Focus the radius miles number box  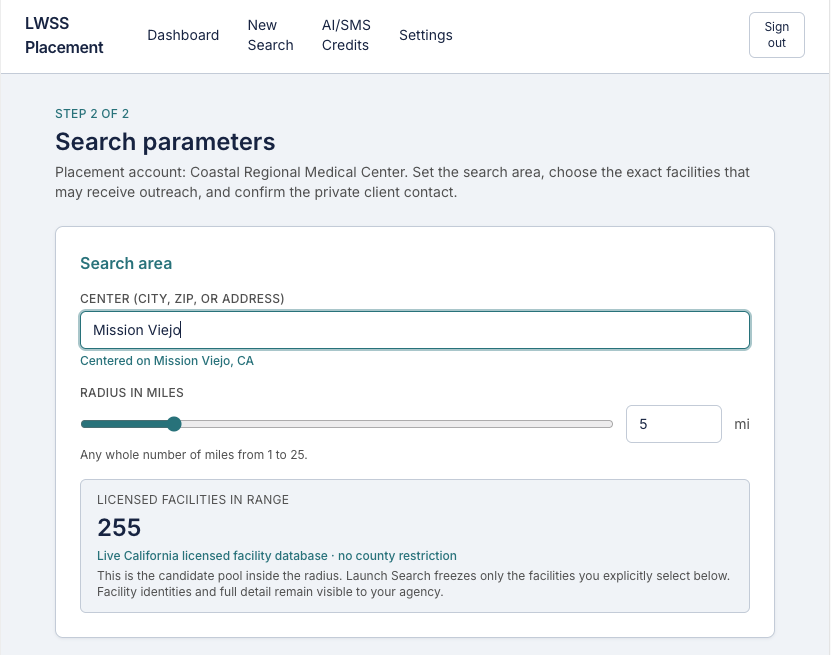tap(674, 424)
